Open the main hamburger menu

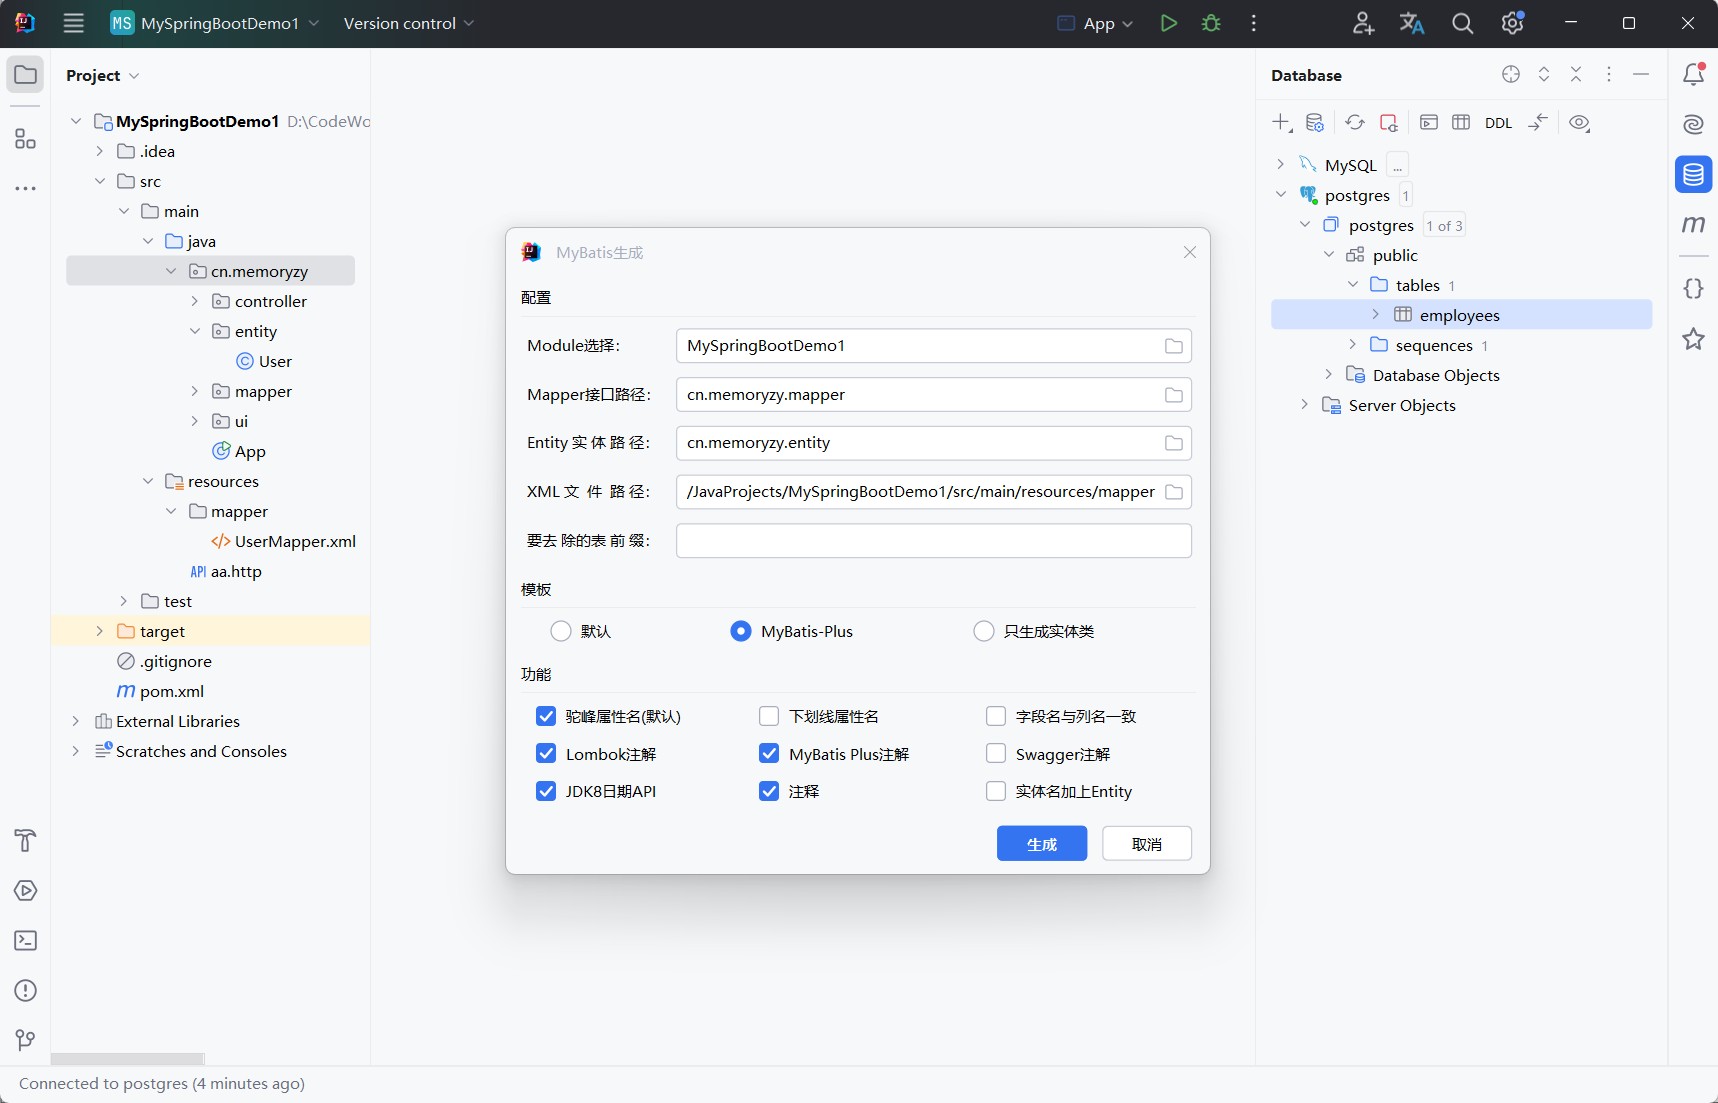[x=73, y=23]
